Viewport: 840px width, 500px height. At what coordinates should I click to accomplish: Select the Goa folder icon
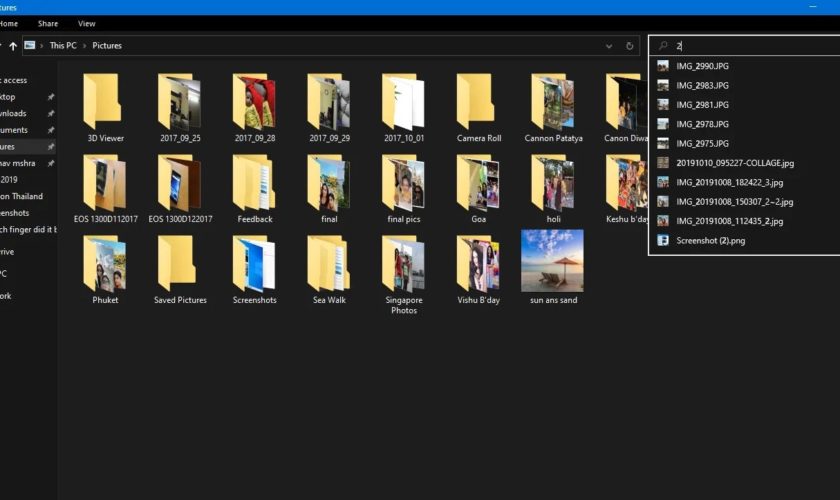(x=478, y=183)
